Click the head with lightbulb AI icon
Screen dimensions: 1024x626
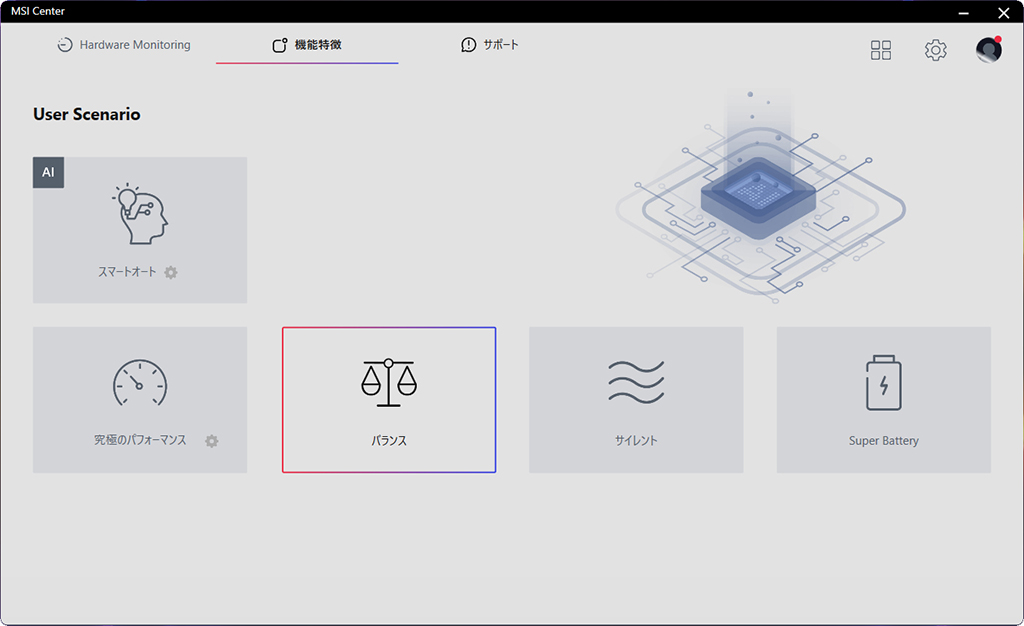click(x=140, y=214)
